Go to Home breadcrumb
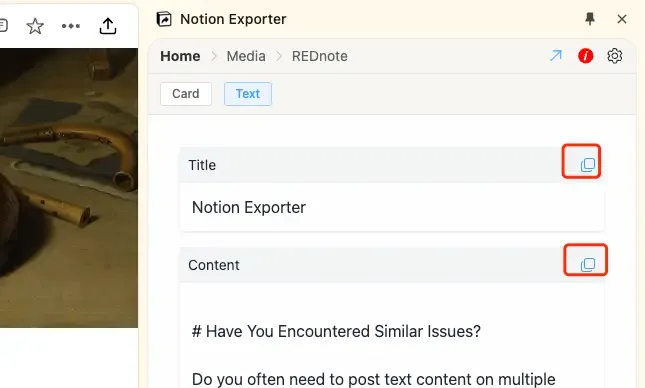 click(180, 56)
